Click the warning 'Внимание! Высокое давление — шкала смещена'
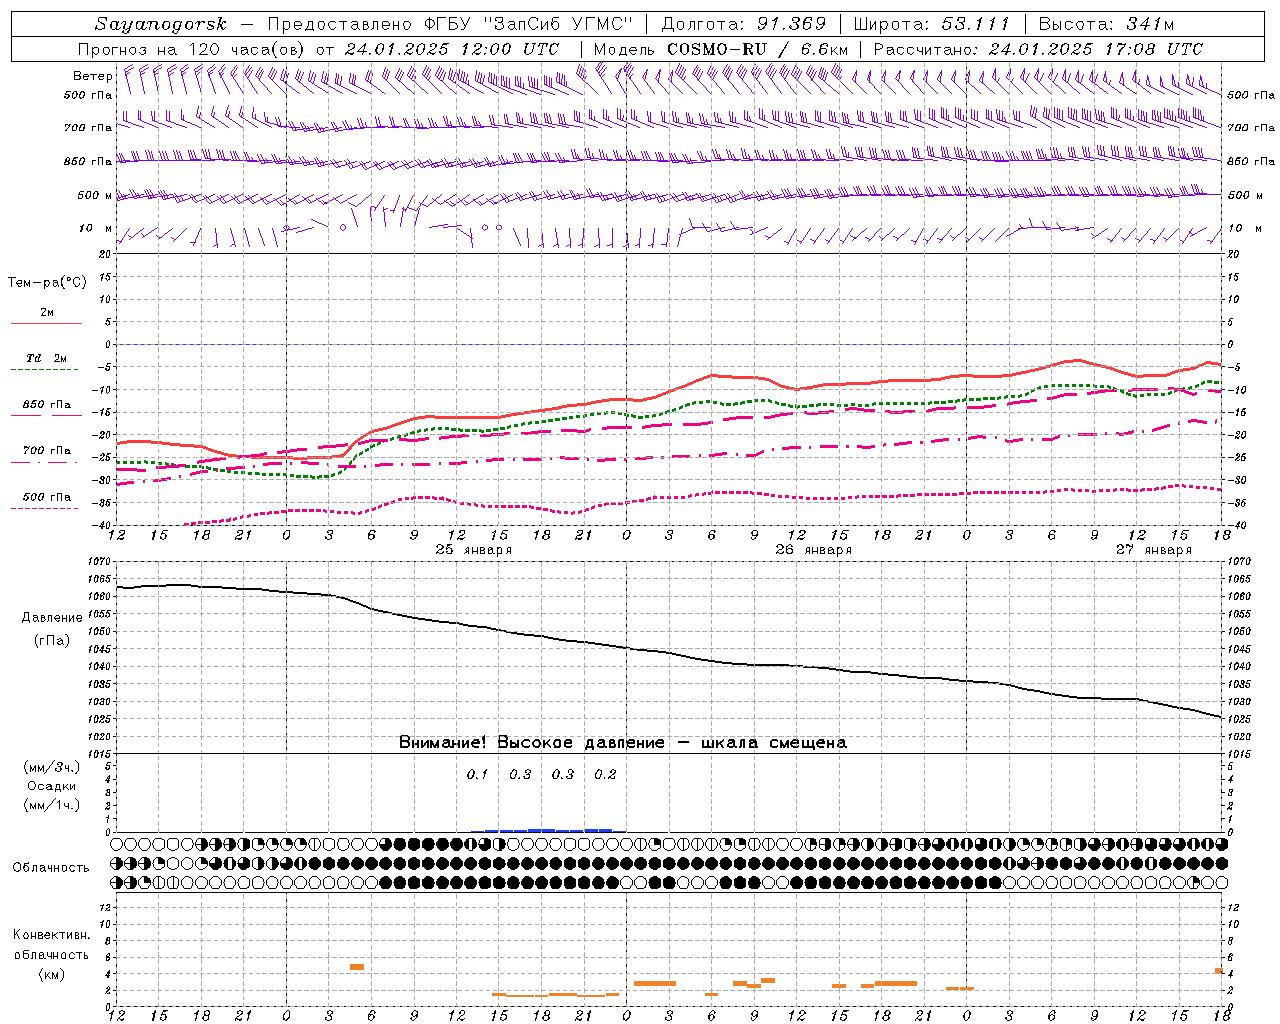The width and height of the screenshot is (1280, 1024). click(x=623, y=742)
